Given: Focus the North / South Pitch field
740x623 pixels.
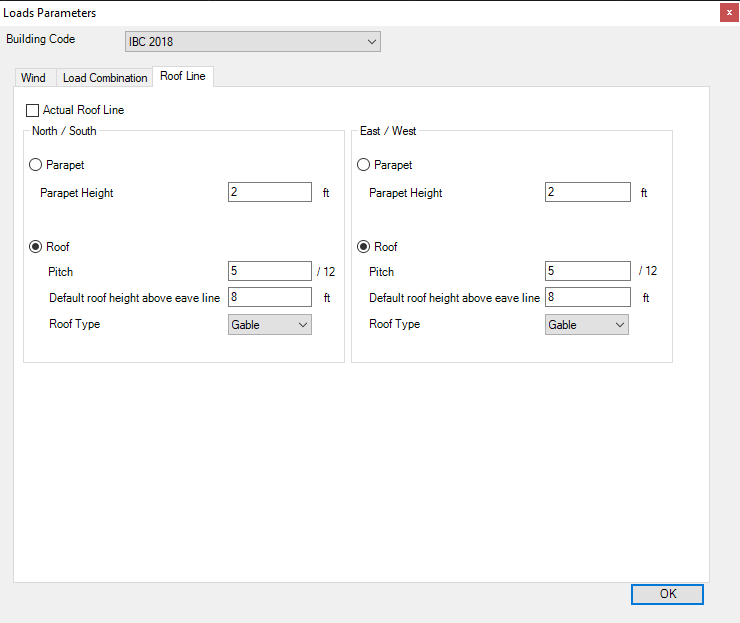Looking at the screenshot, I should coord(270,271).
